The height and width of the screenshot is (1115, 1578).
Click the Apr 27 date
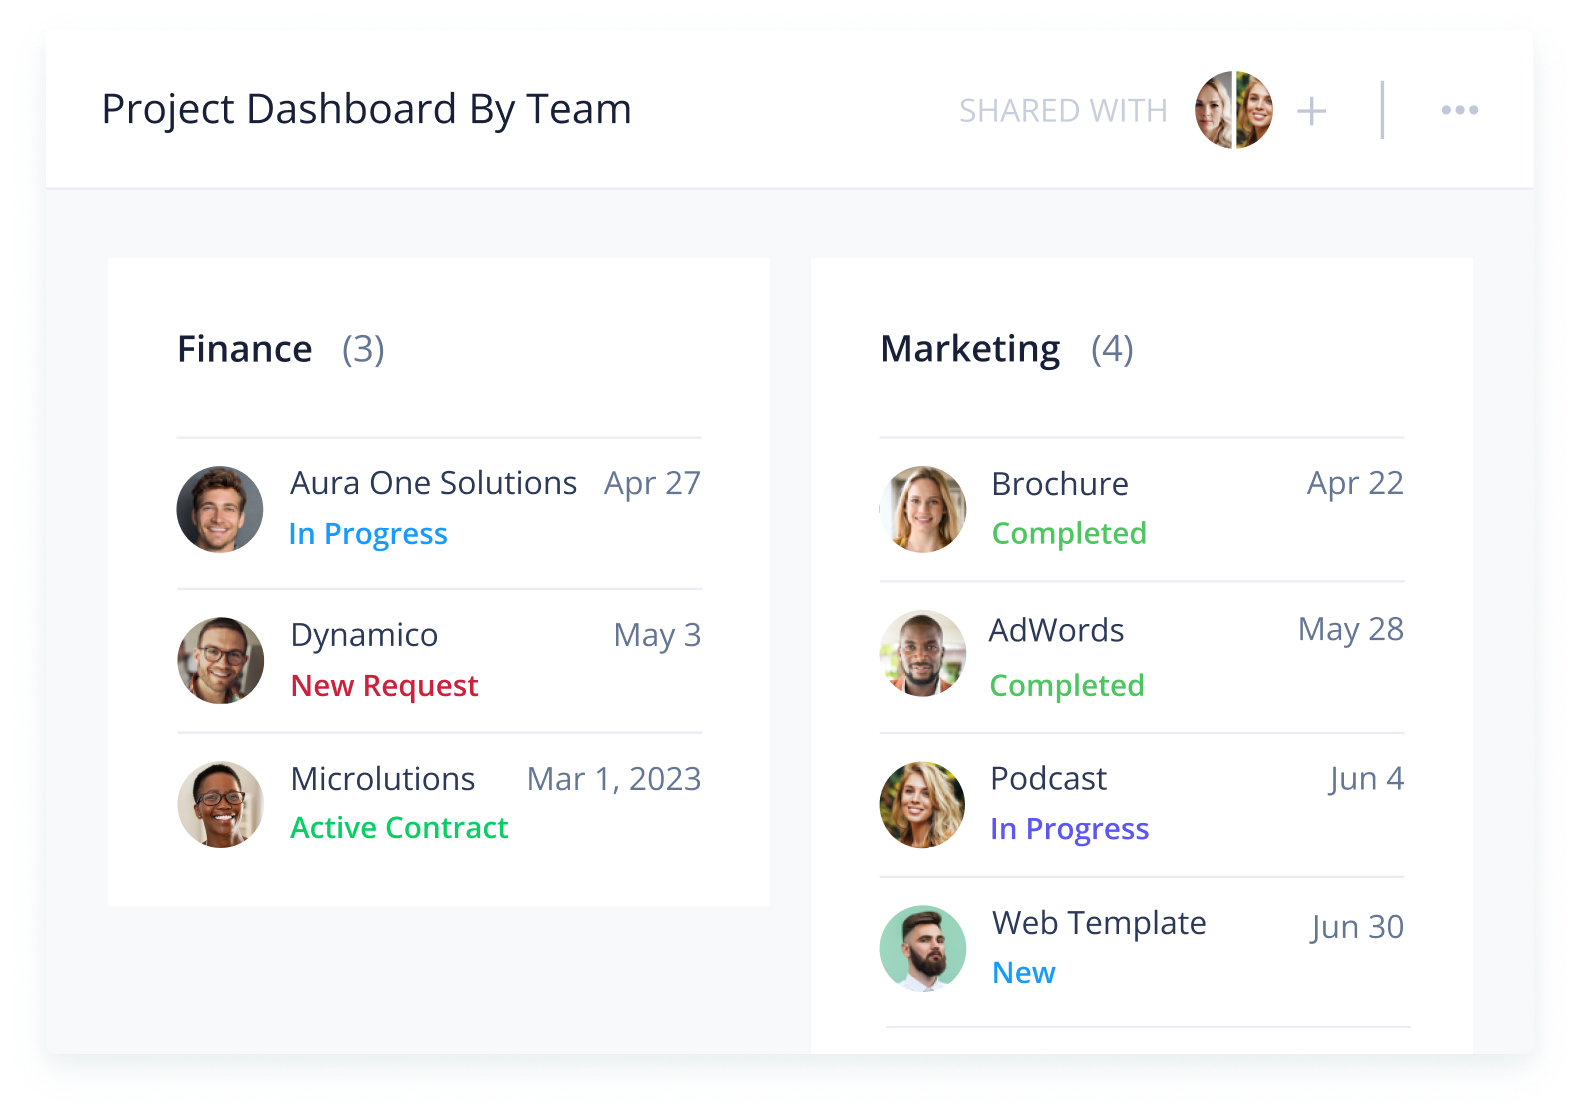point(652,484)
